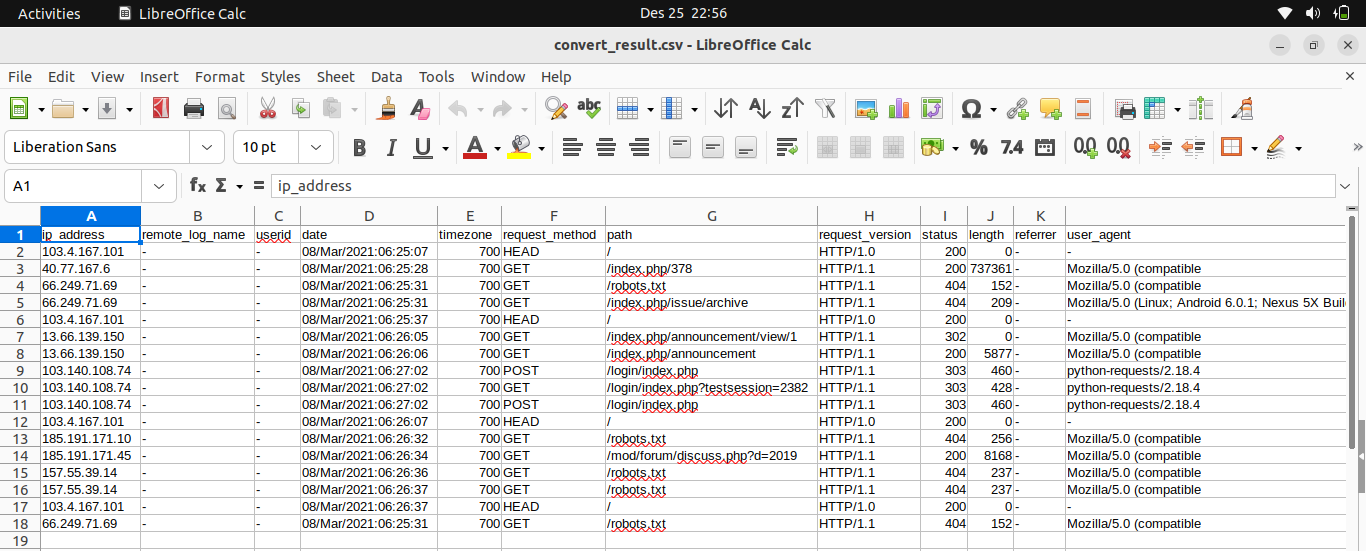
Task: Sort ascending using the A-Z icon
Action: click(759, 108)
